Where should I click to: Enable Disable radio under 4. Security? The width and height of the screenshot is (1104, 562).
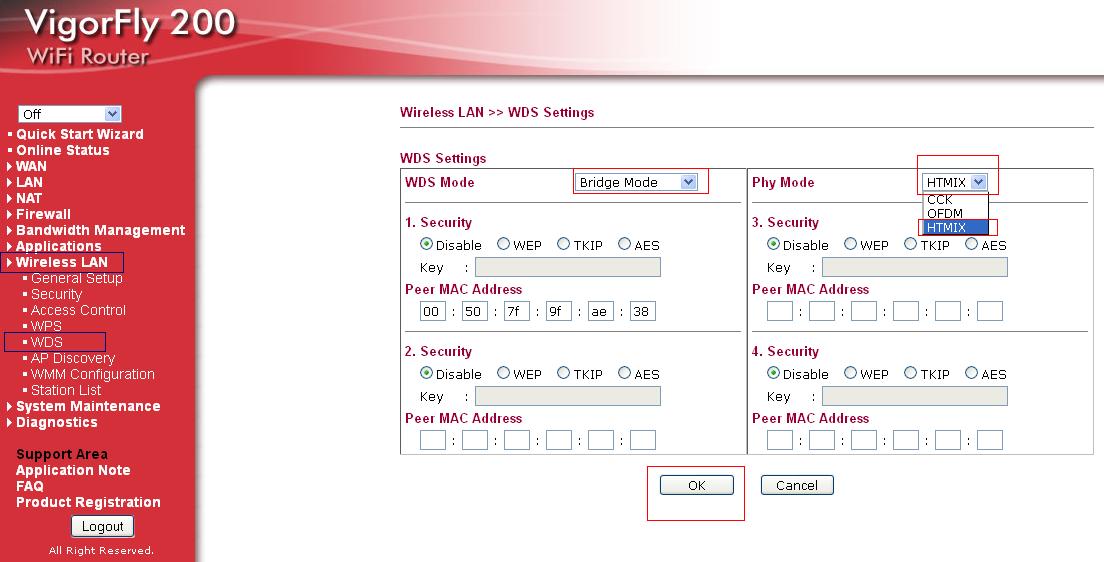[x=773, y=373]
